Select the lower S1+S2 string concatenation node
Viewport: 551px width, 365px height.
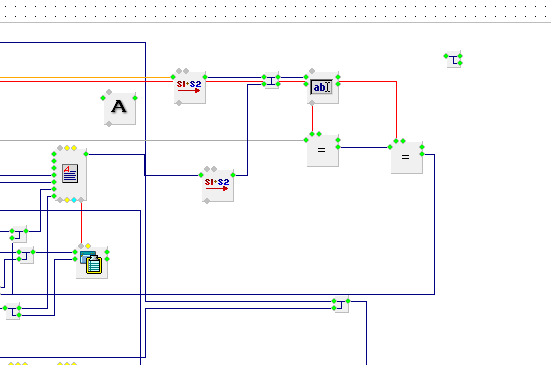click(x=218, y=185)
